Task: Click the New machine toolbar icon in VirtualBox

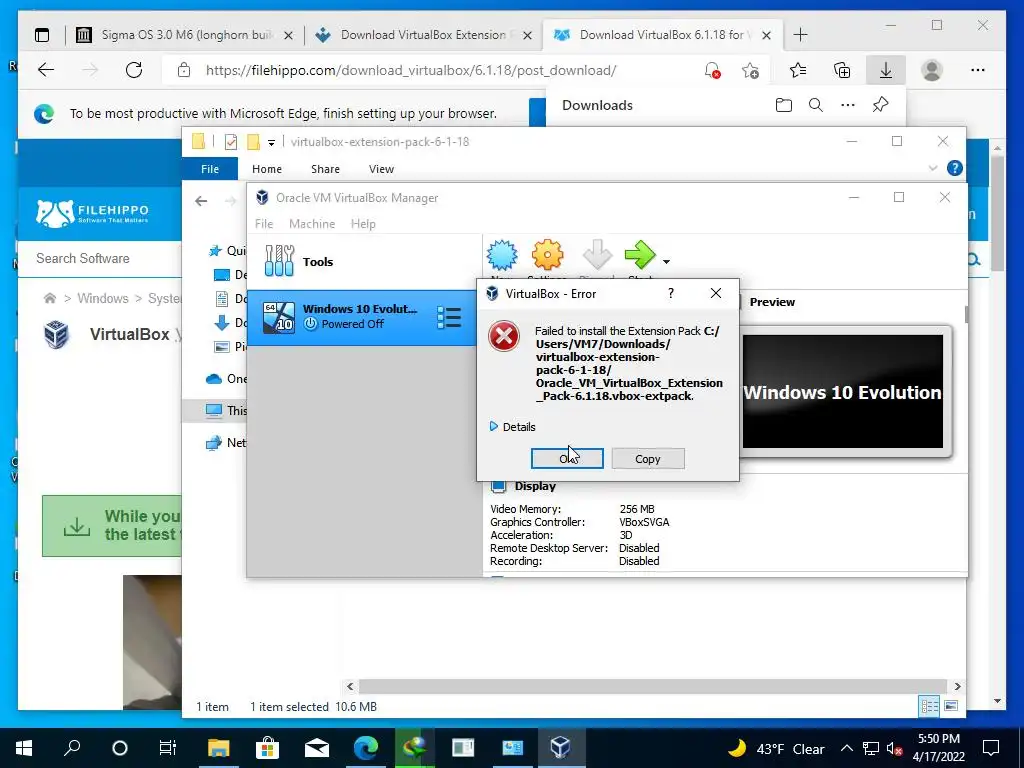Action: pos(502,255)
